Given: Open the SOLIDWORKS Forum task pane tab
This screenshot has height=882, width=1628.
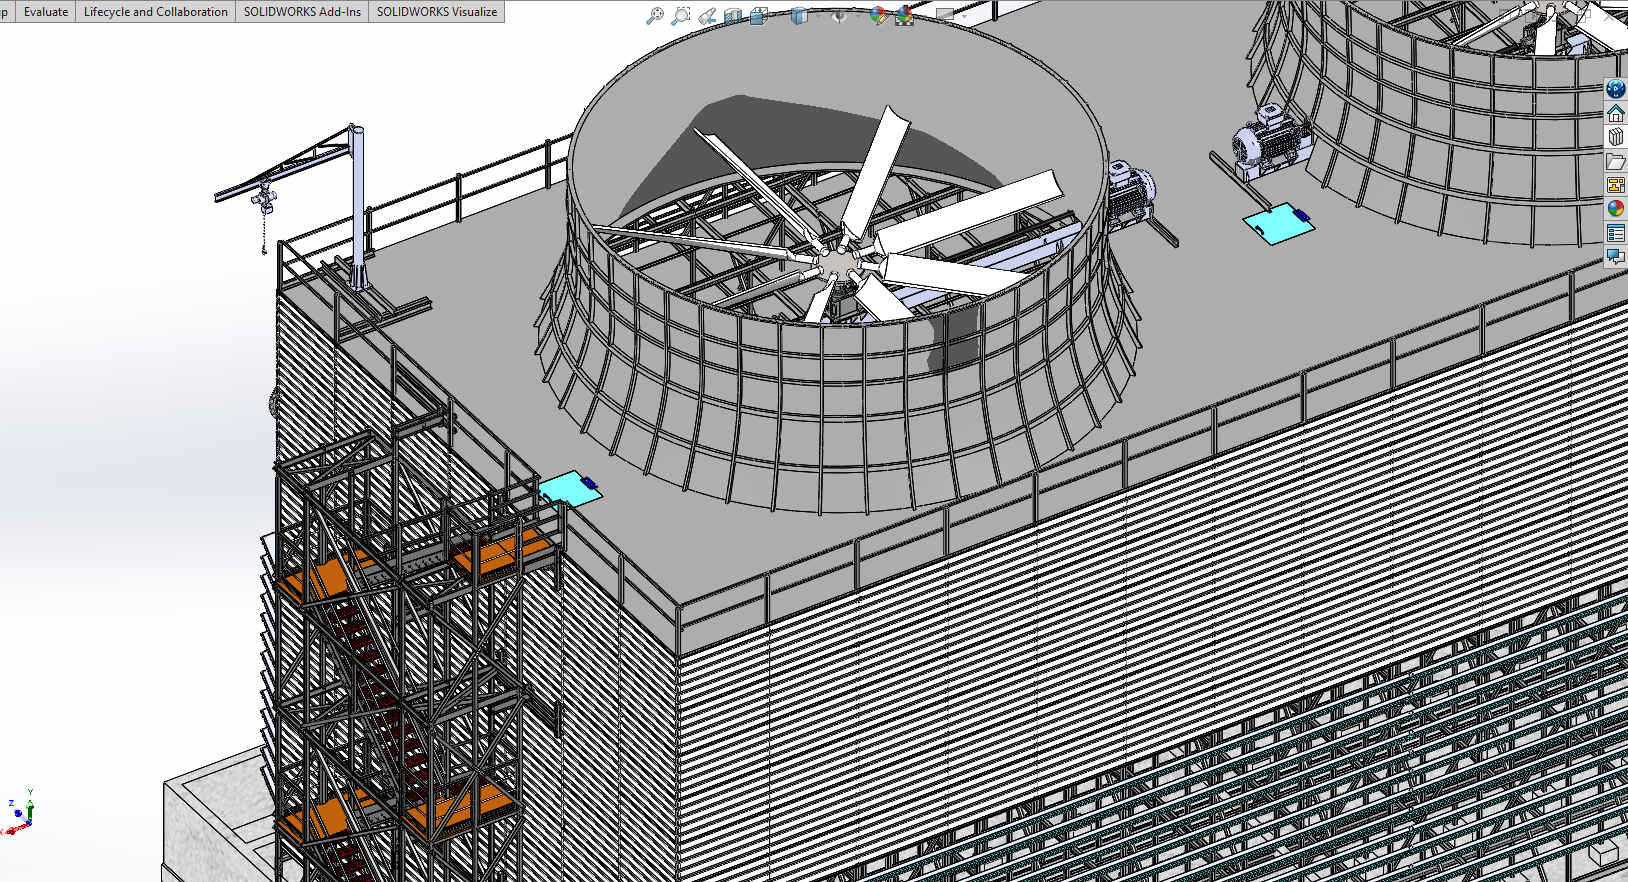Looking at the screenshot, I should 1616,257.
